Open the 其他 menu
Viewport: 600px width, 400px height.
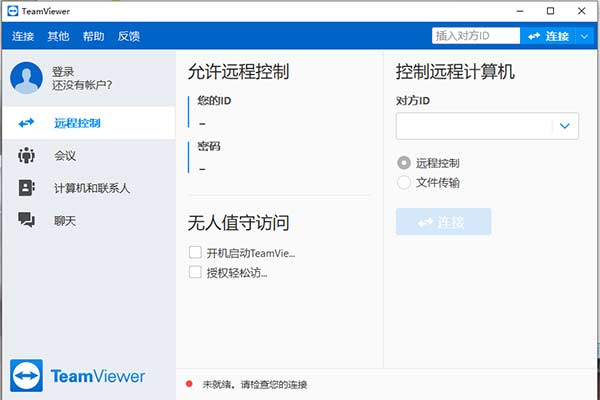[58, 36]
